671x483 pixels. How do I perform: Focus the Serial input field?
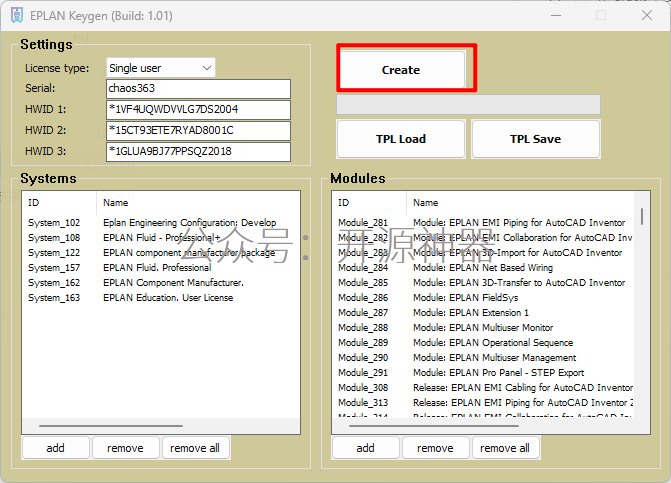point(198,89)
